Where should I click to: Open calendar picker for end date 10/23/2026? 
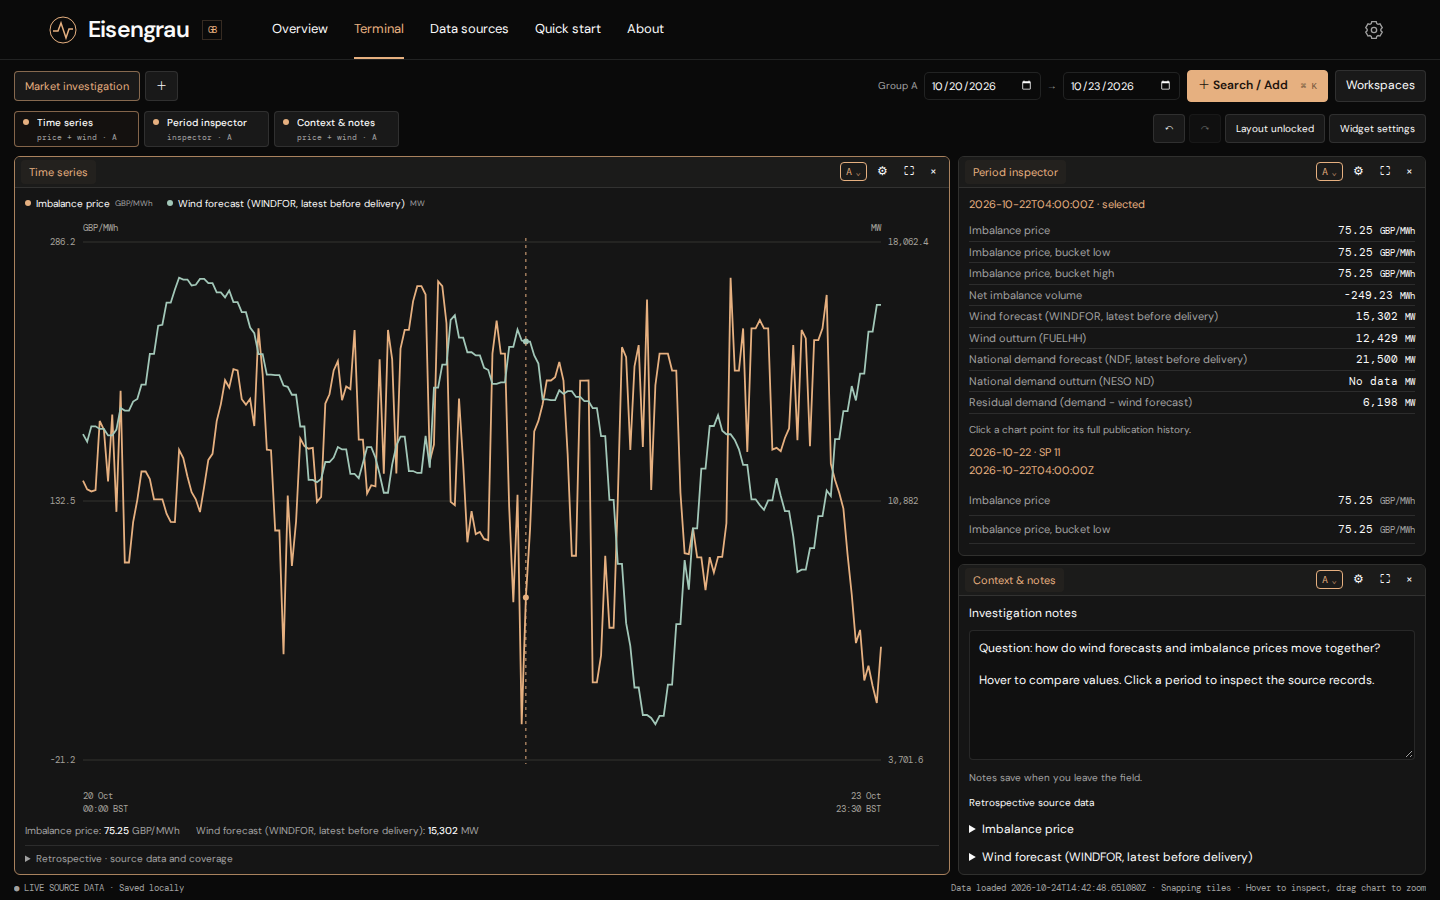tap(1165, 86)
